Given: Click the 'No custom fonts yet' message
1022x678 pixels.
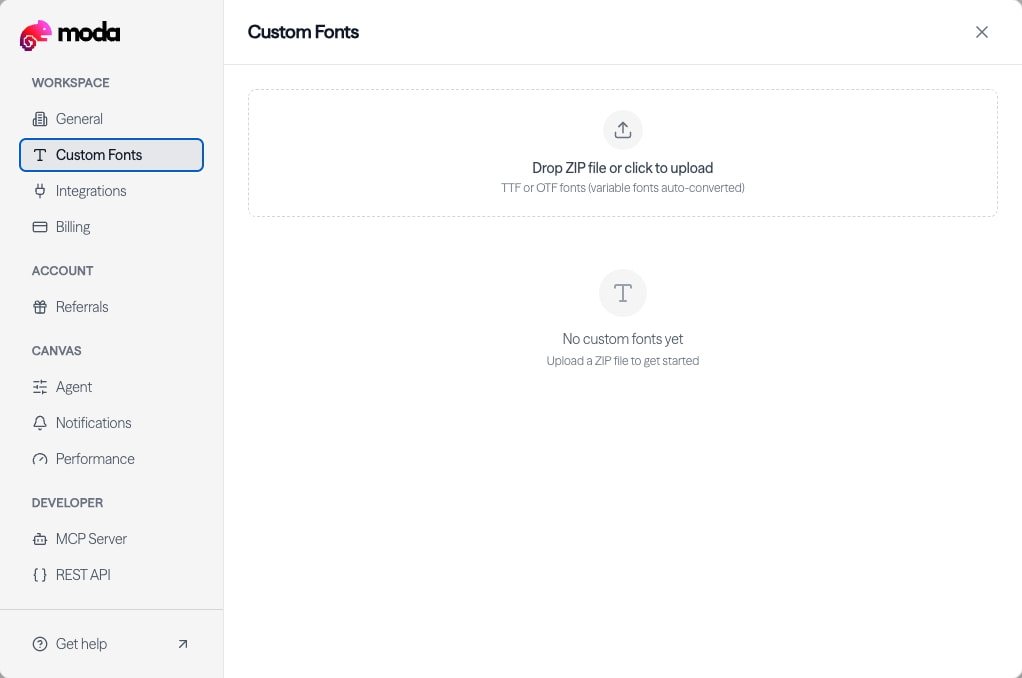Looking at the screenshot, I should click(x=622, y=339).
